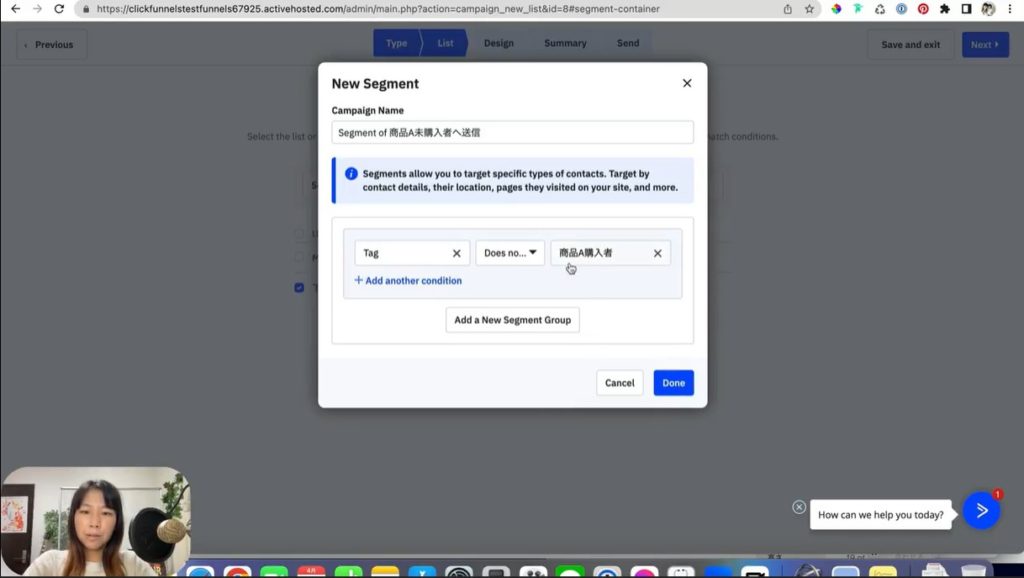Dismiss the chat help prompt
The height and width of the screenshot is (578, 1024).
[799, 507]
